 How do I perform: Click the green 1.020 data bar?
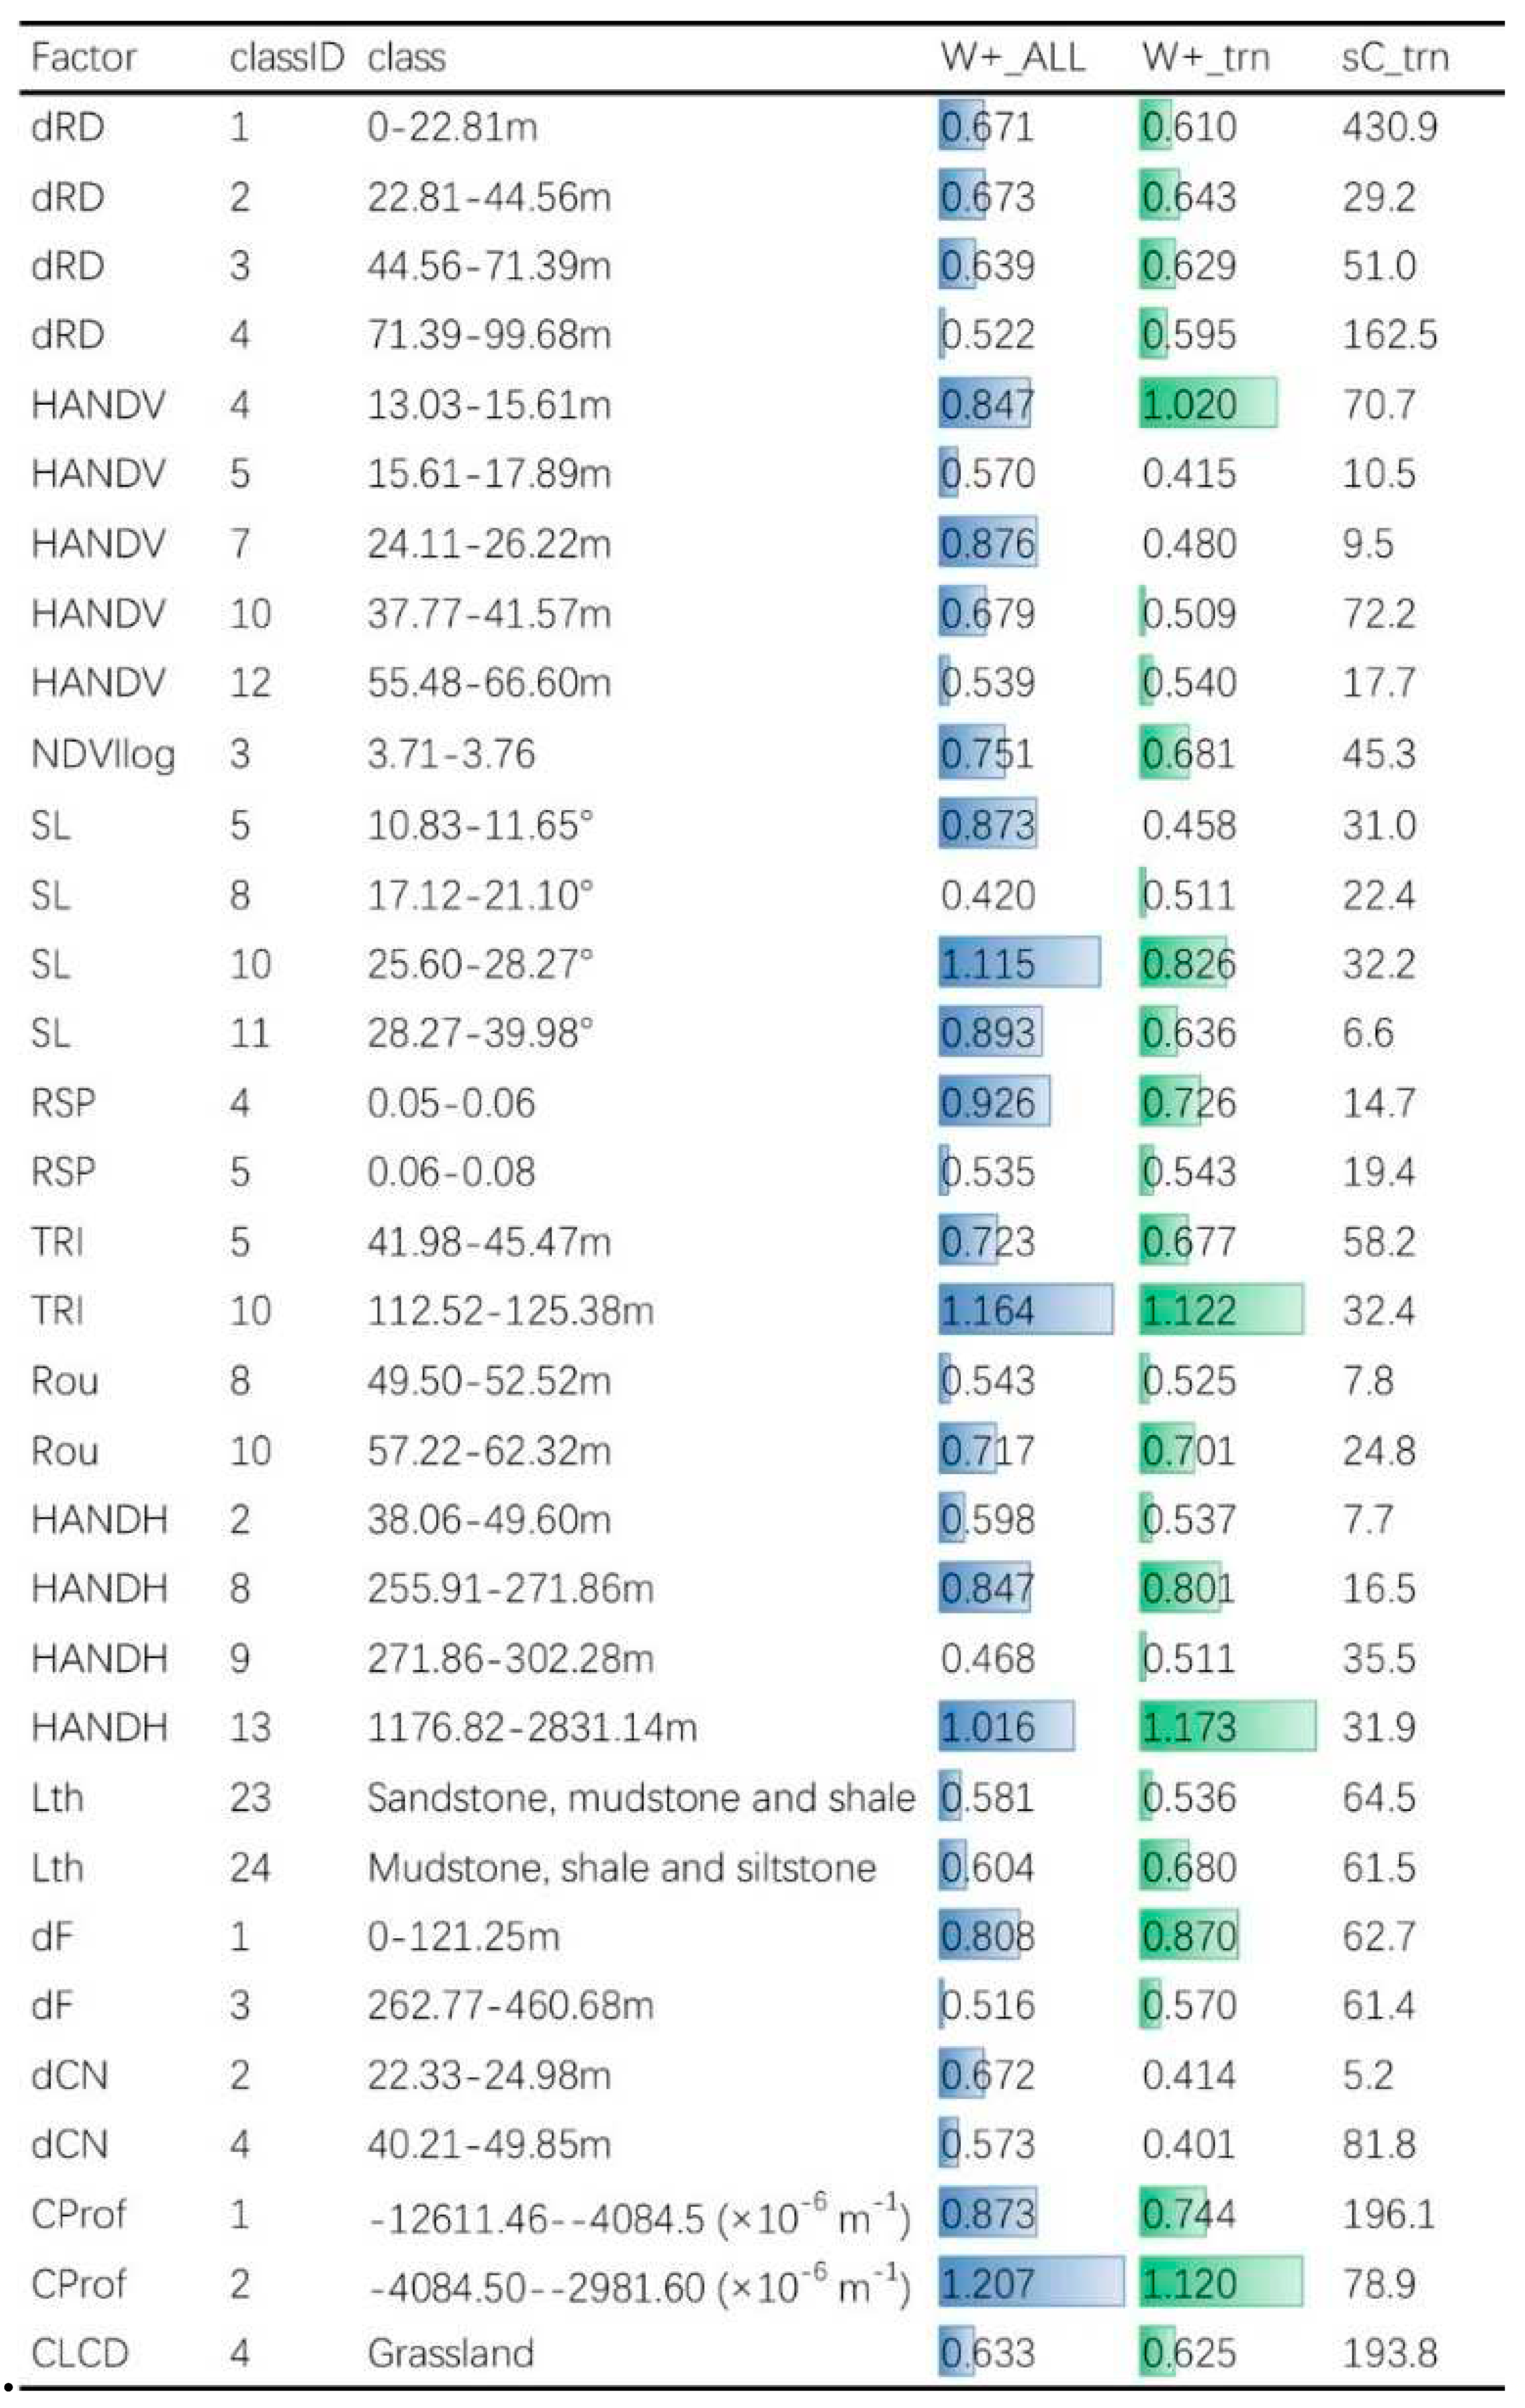[1207, 404]
